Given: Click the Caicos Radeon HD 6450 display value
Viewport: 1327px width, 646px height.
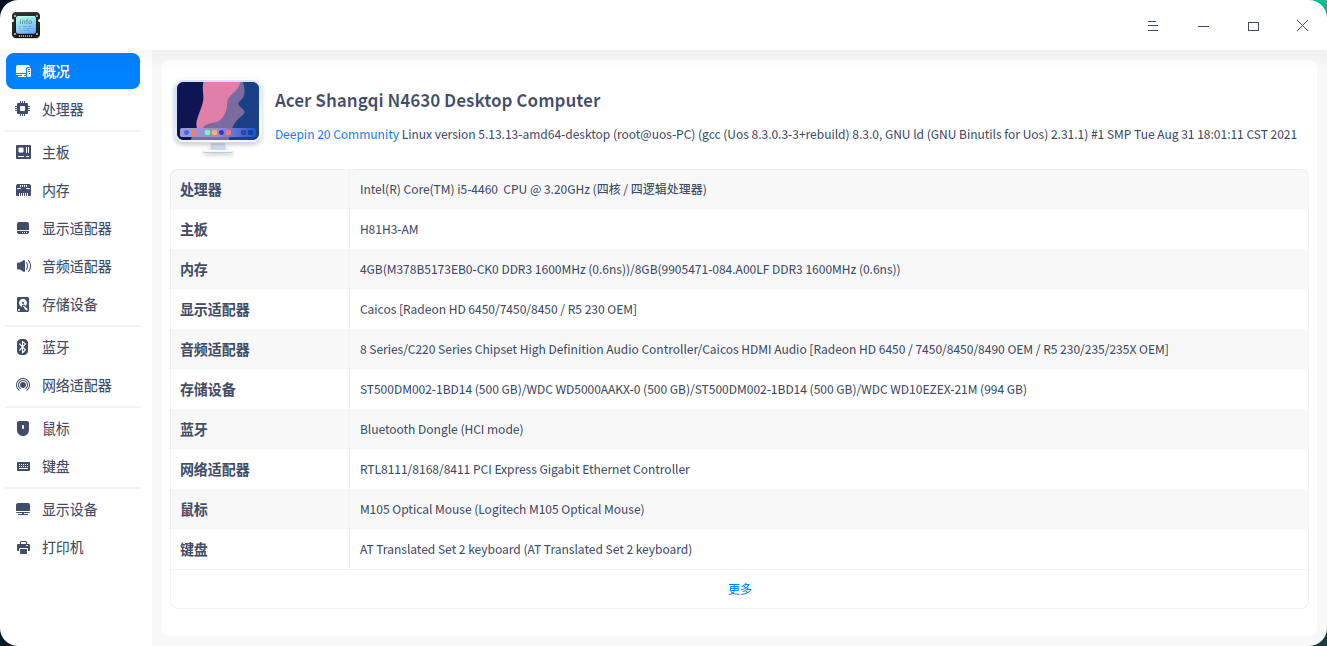Looking at the screenshot, I should [498, 309].
